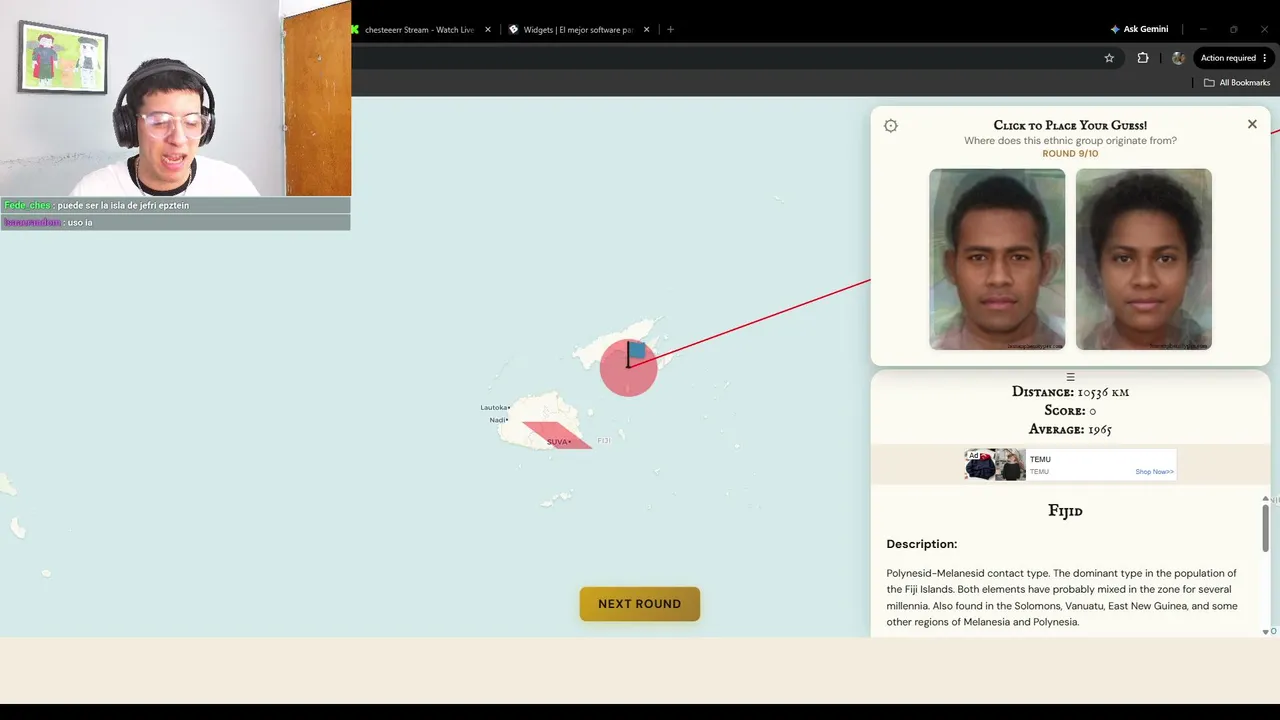Click Ask Gemini button
The width and height of the screenshot is (1280, 720).
[x=1139, y=29]
